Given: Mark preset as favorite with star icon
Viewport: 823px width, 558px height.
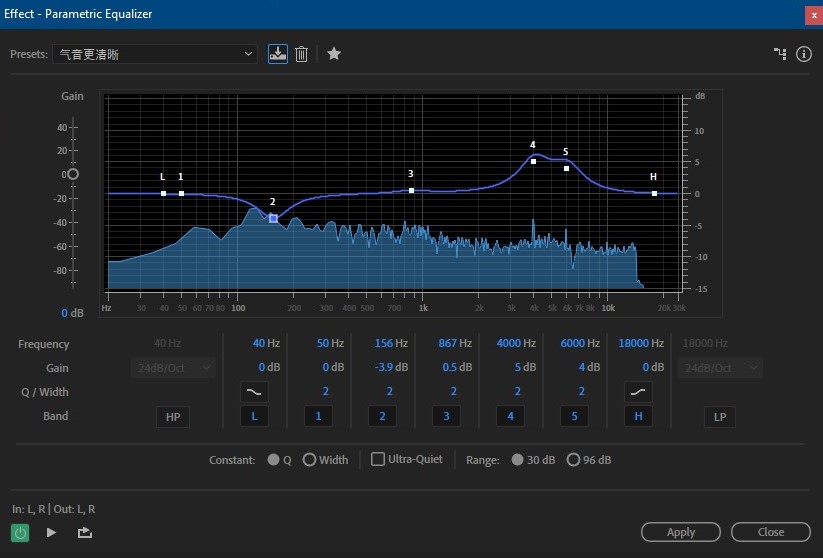Looking at the screenshot, I should coord(334,54).
